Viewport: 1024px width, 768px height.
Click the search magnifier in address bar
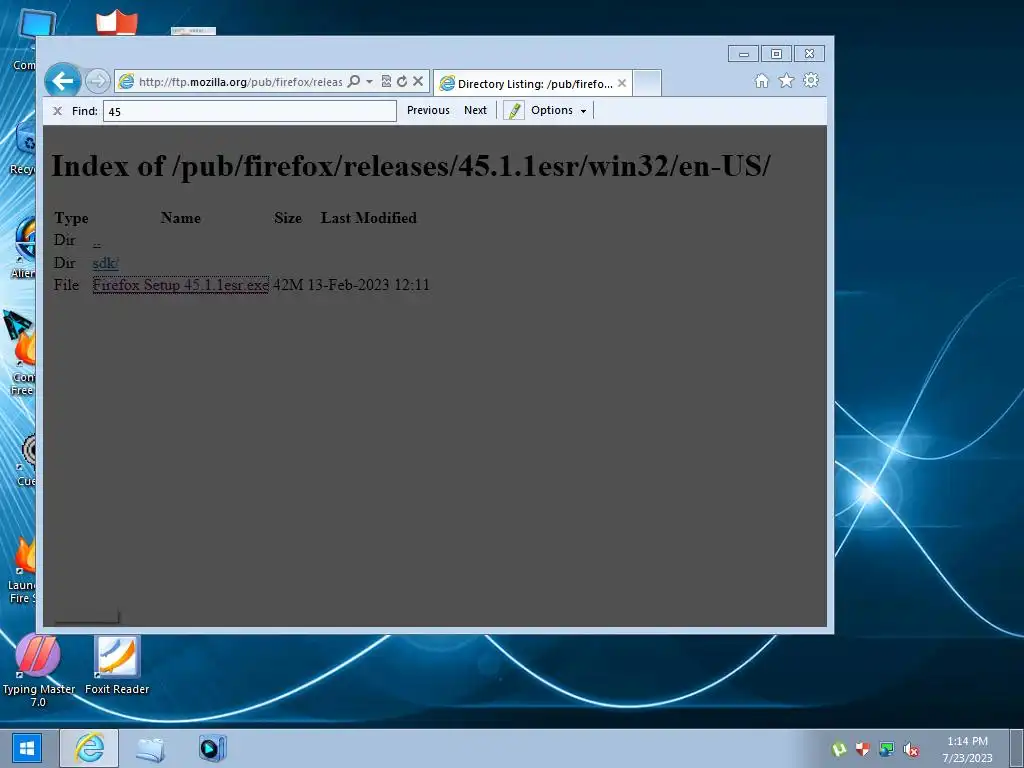[353, 81]
